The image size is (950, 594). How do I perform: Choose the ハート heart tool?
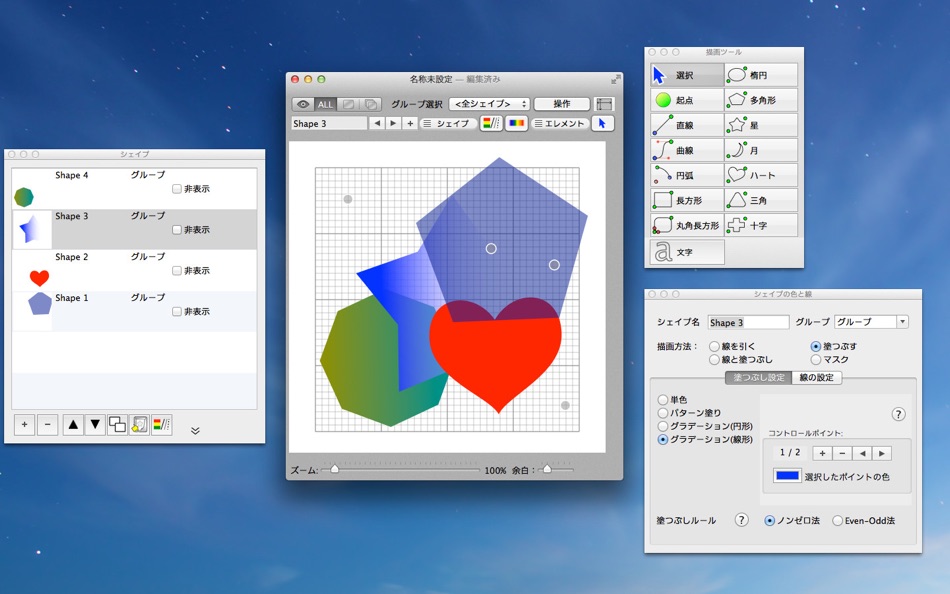(x=761, y=175)
